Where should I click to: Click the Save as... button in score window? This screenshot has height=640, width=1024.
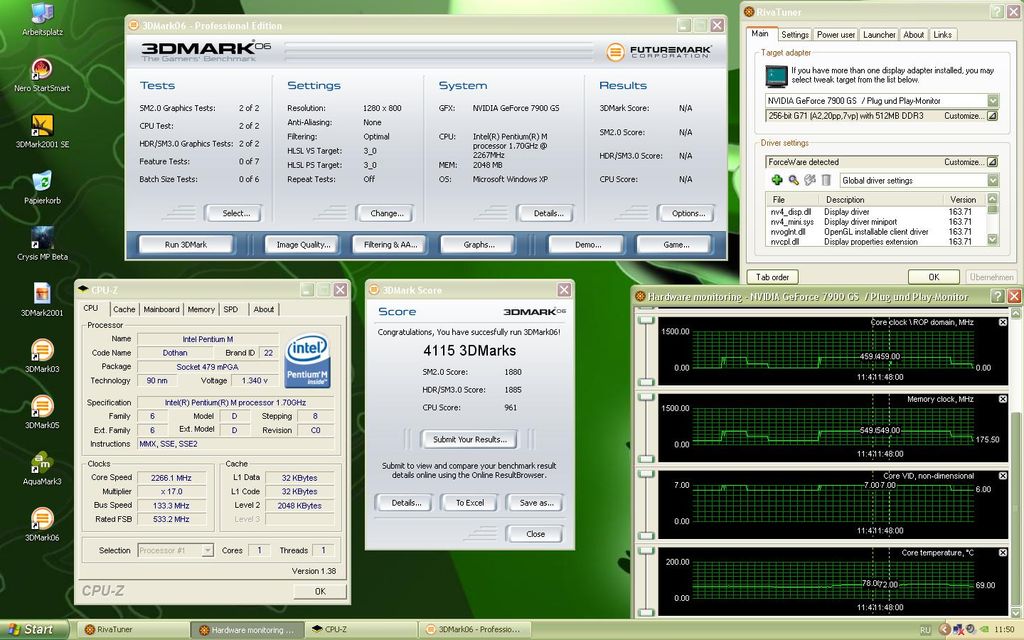pyautogui.click(x=536, y=503)
